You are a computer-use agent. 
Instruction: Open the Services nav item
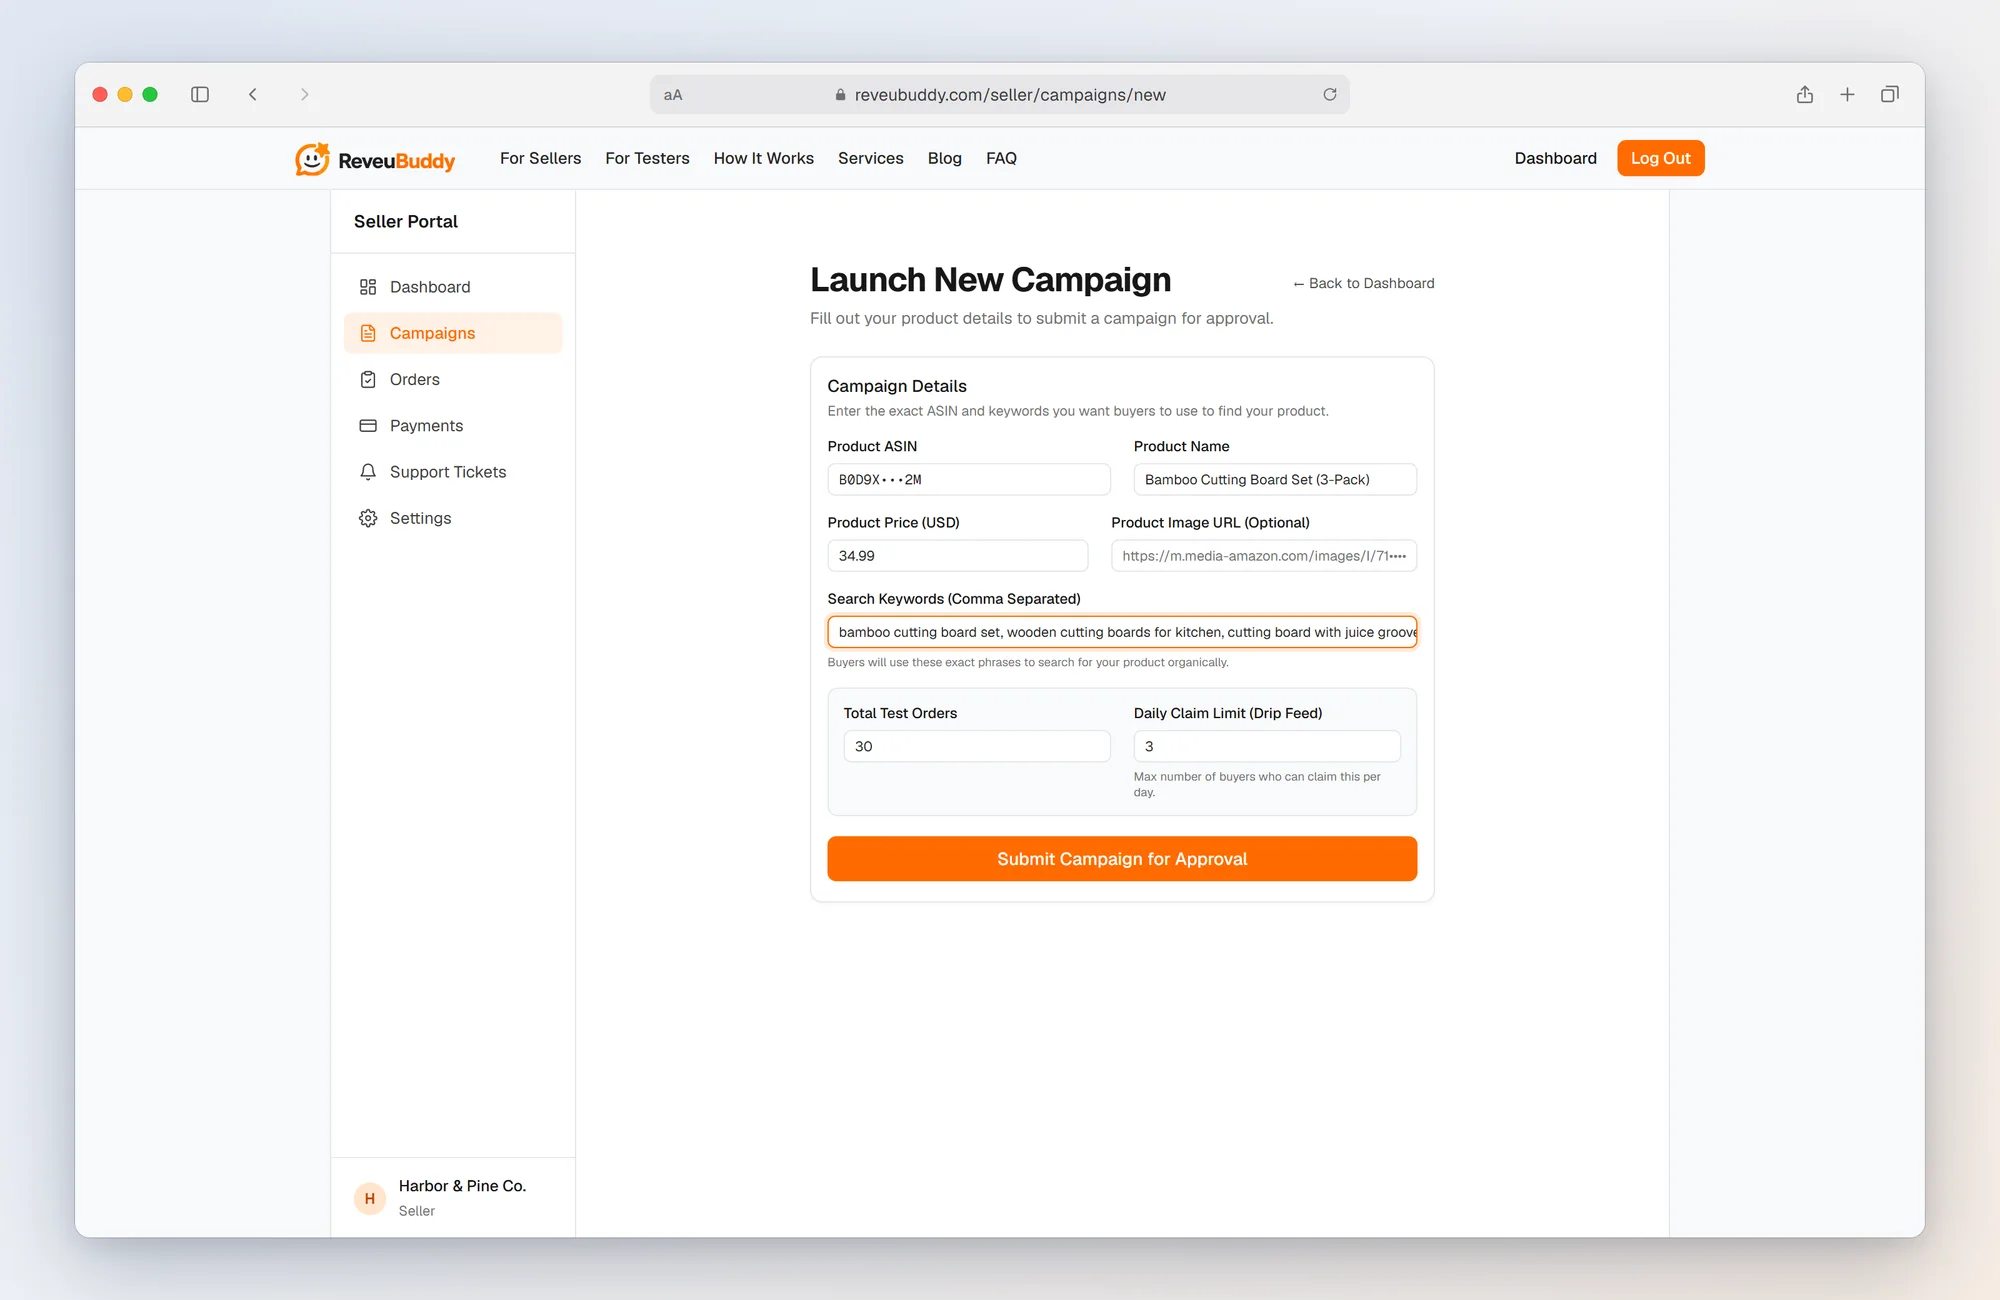click(870, 158)
